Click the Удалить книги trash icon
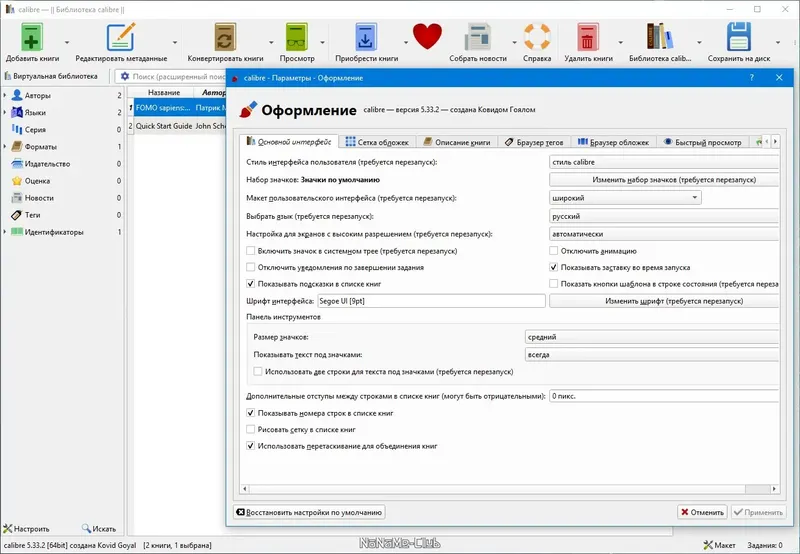The image size is (800, 554). (x=588, y=37)
